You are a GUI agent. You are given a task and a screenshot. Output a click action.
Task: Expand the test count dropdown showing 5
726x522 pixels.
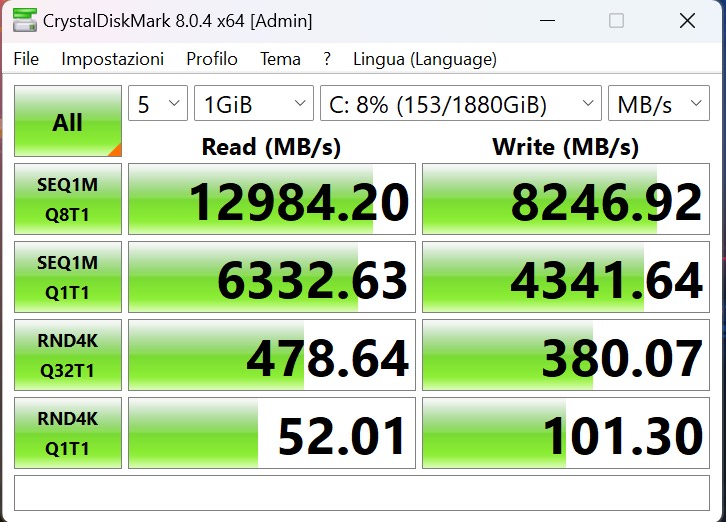point(158,103)
